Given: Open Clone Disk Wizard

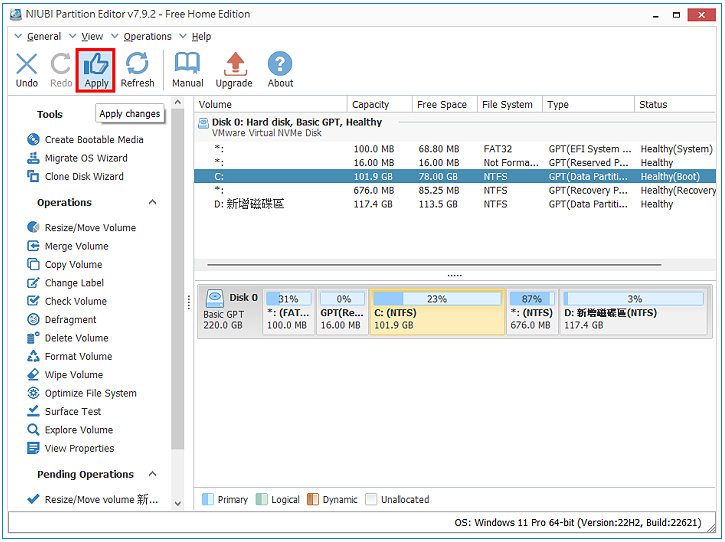Looking at the screenshot, I should (75, 177).
